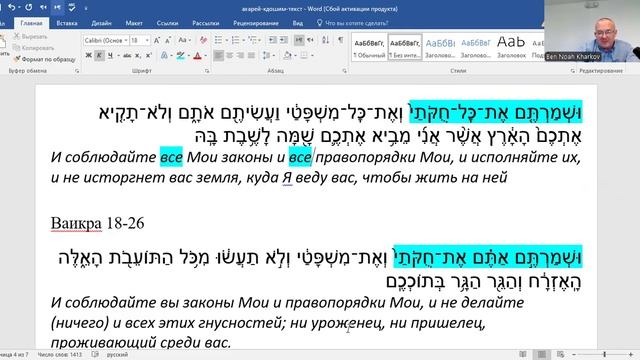This screenshot has height=360, width=640.
Task: Click the 'Что вы хотите сделать?' search box
Action: point(352,23)
